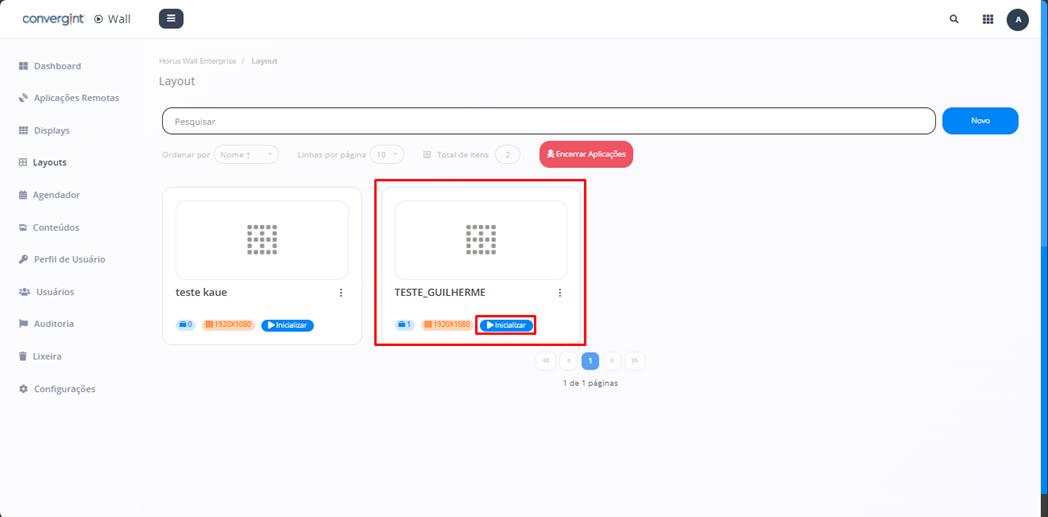Go to next page pagination arrow
Viewport: 1048px width, 517px height.
(x=612, y=361)
